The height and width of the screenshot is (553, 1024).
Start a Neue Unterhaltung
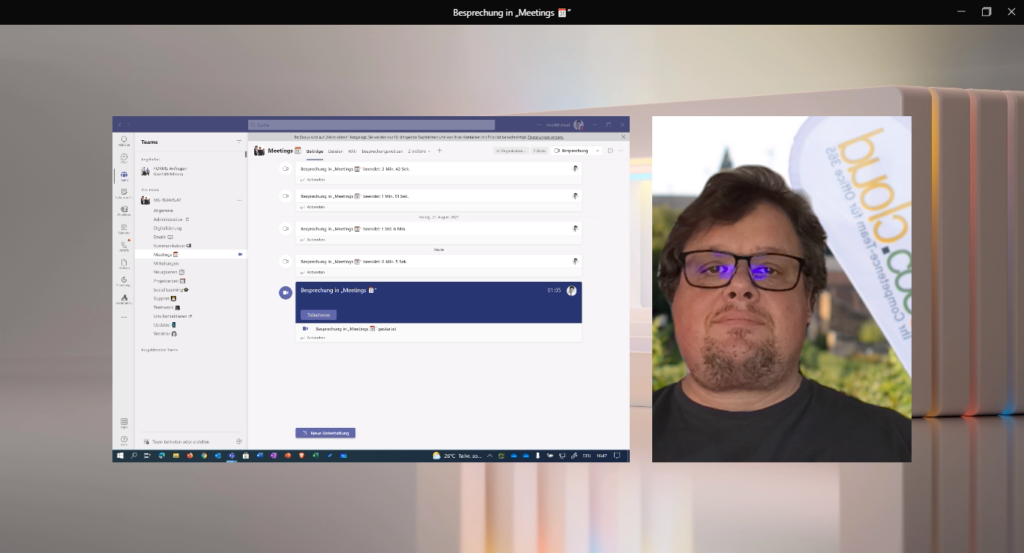(325, 433)
